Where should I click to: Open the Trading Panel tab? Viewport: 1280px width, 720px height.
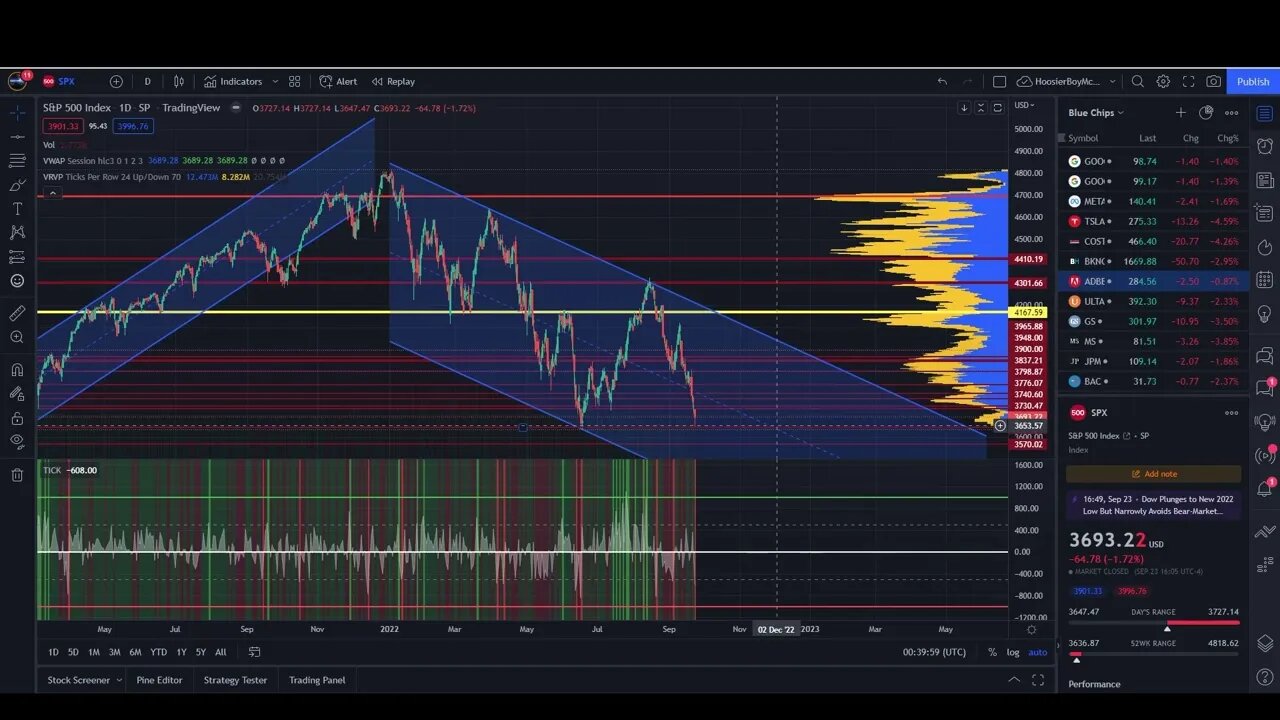[x=317, y=680]
